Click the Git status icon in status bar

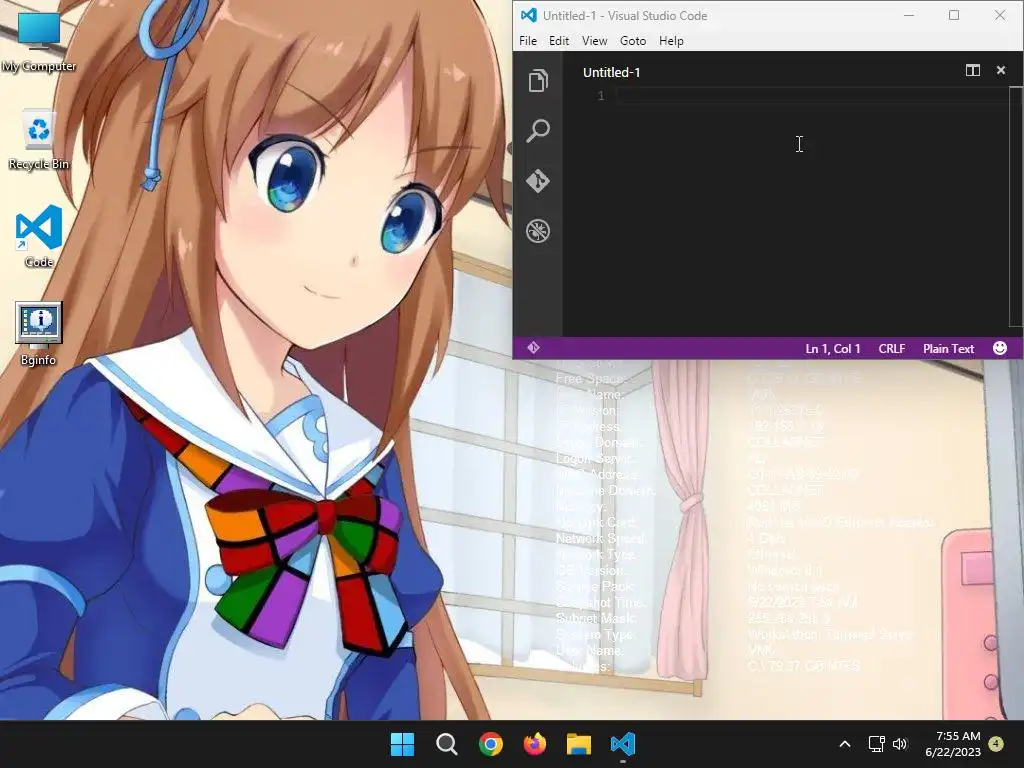coord(534,347)
